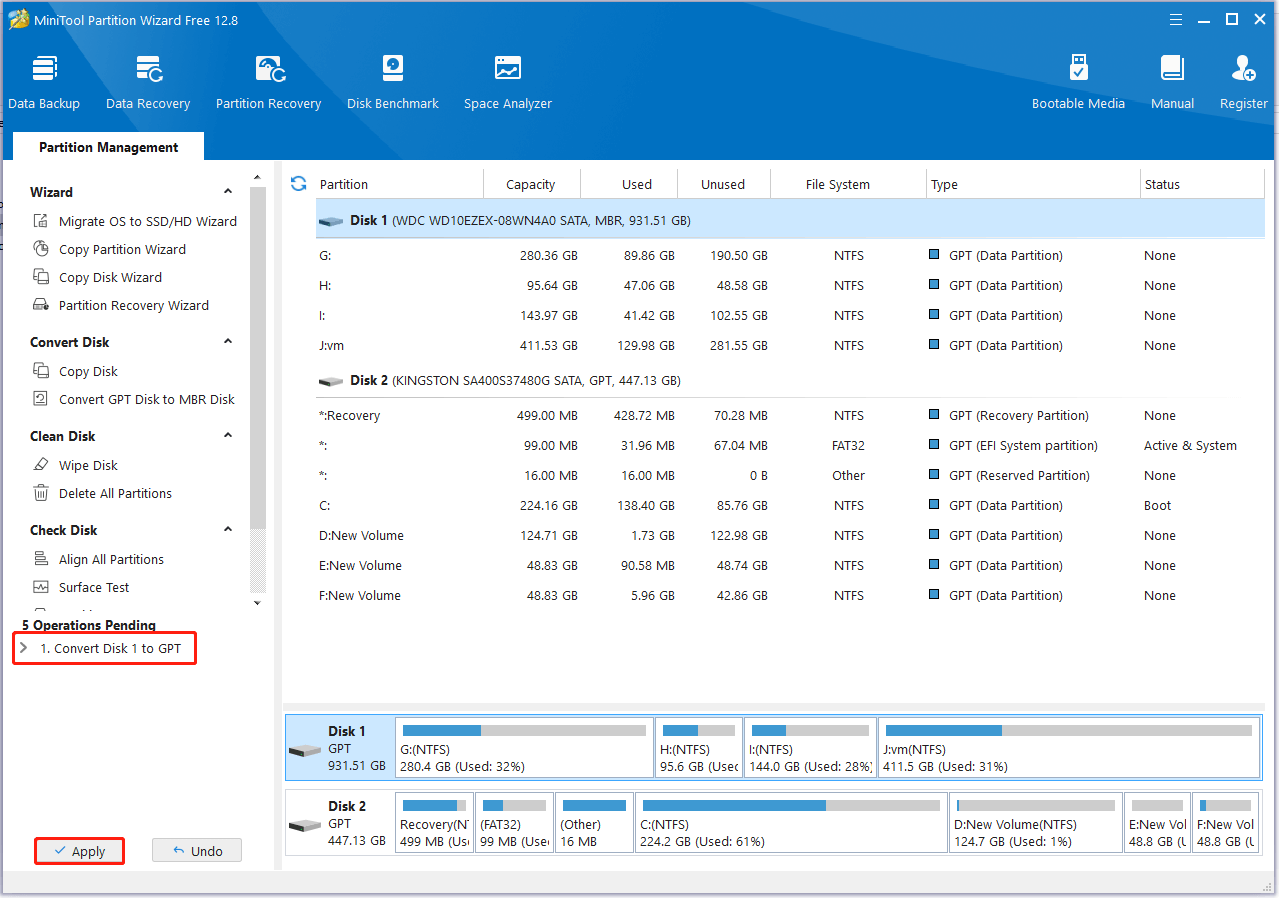This screenshot has width=1279, height=898.
Task: Collapse the Check Disk section
Action: coord(228,530)
